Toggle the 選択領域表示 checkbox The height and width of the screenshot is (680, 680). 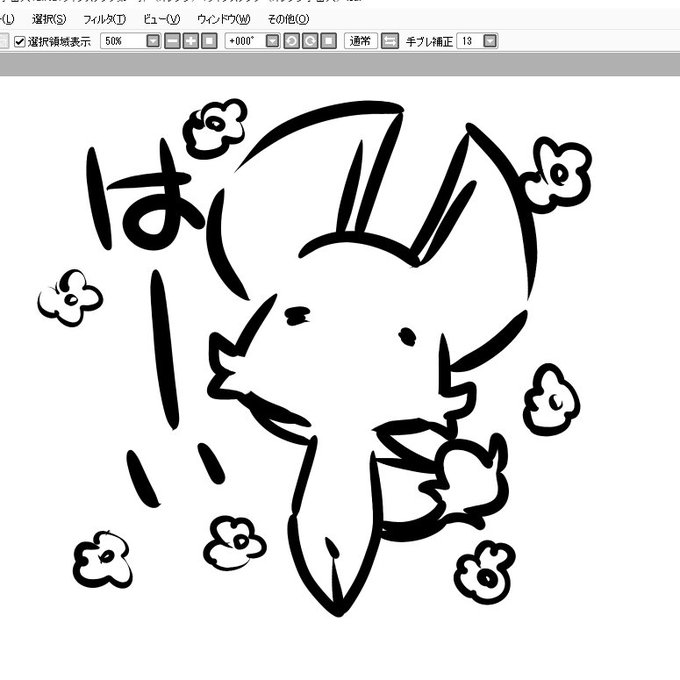pyautogui.click(x=20, y=42)
